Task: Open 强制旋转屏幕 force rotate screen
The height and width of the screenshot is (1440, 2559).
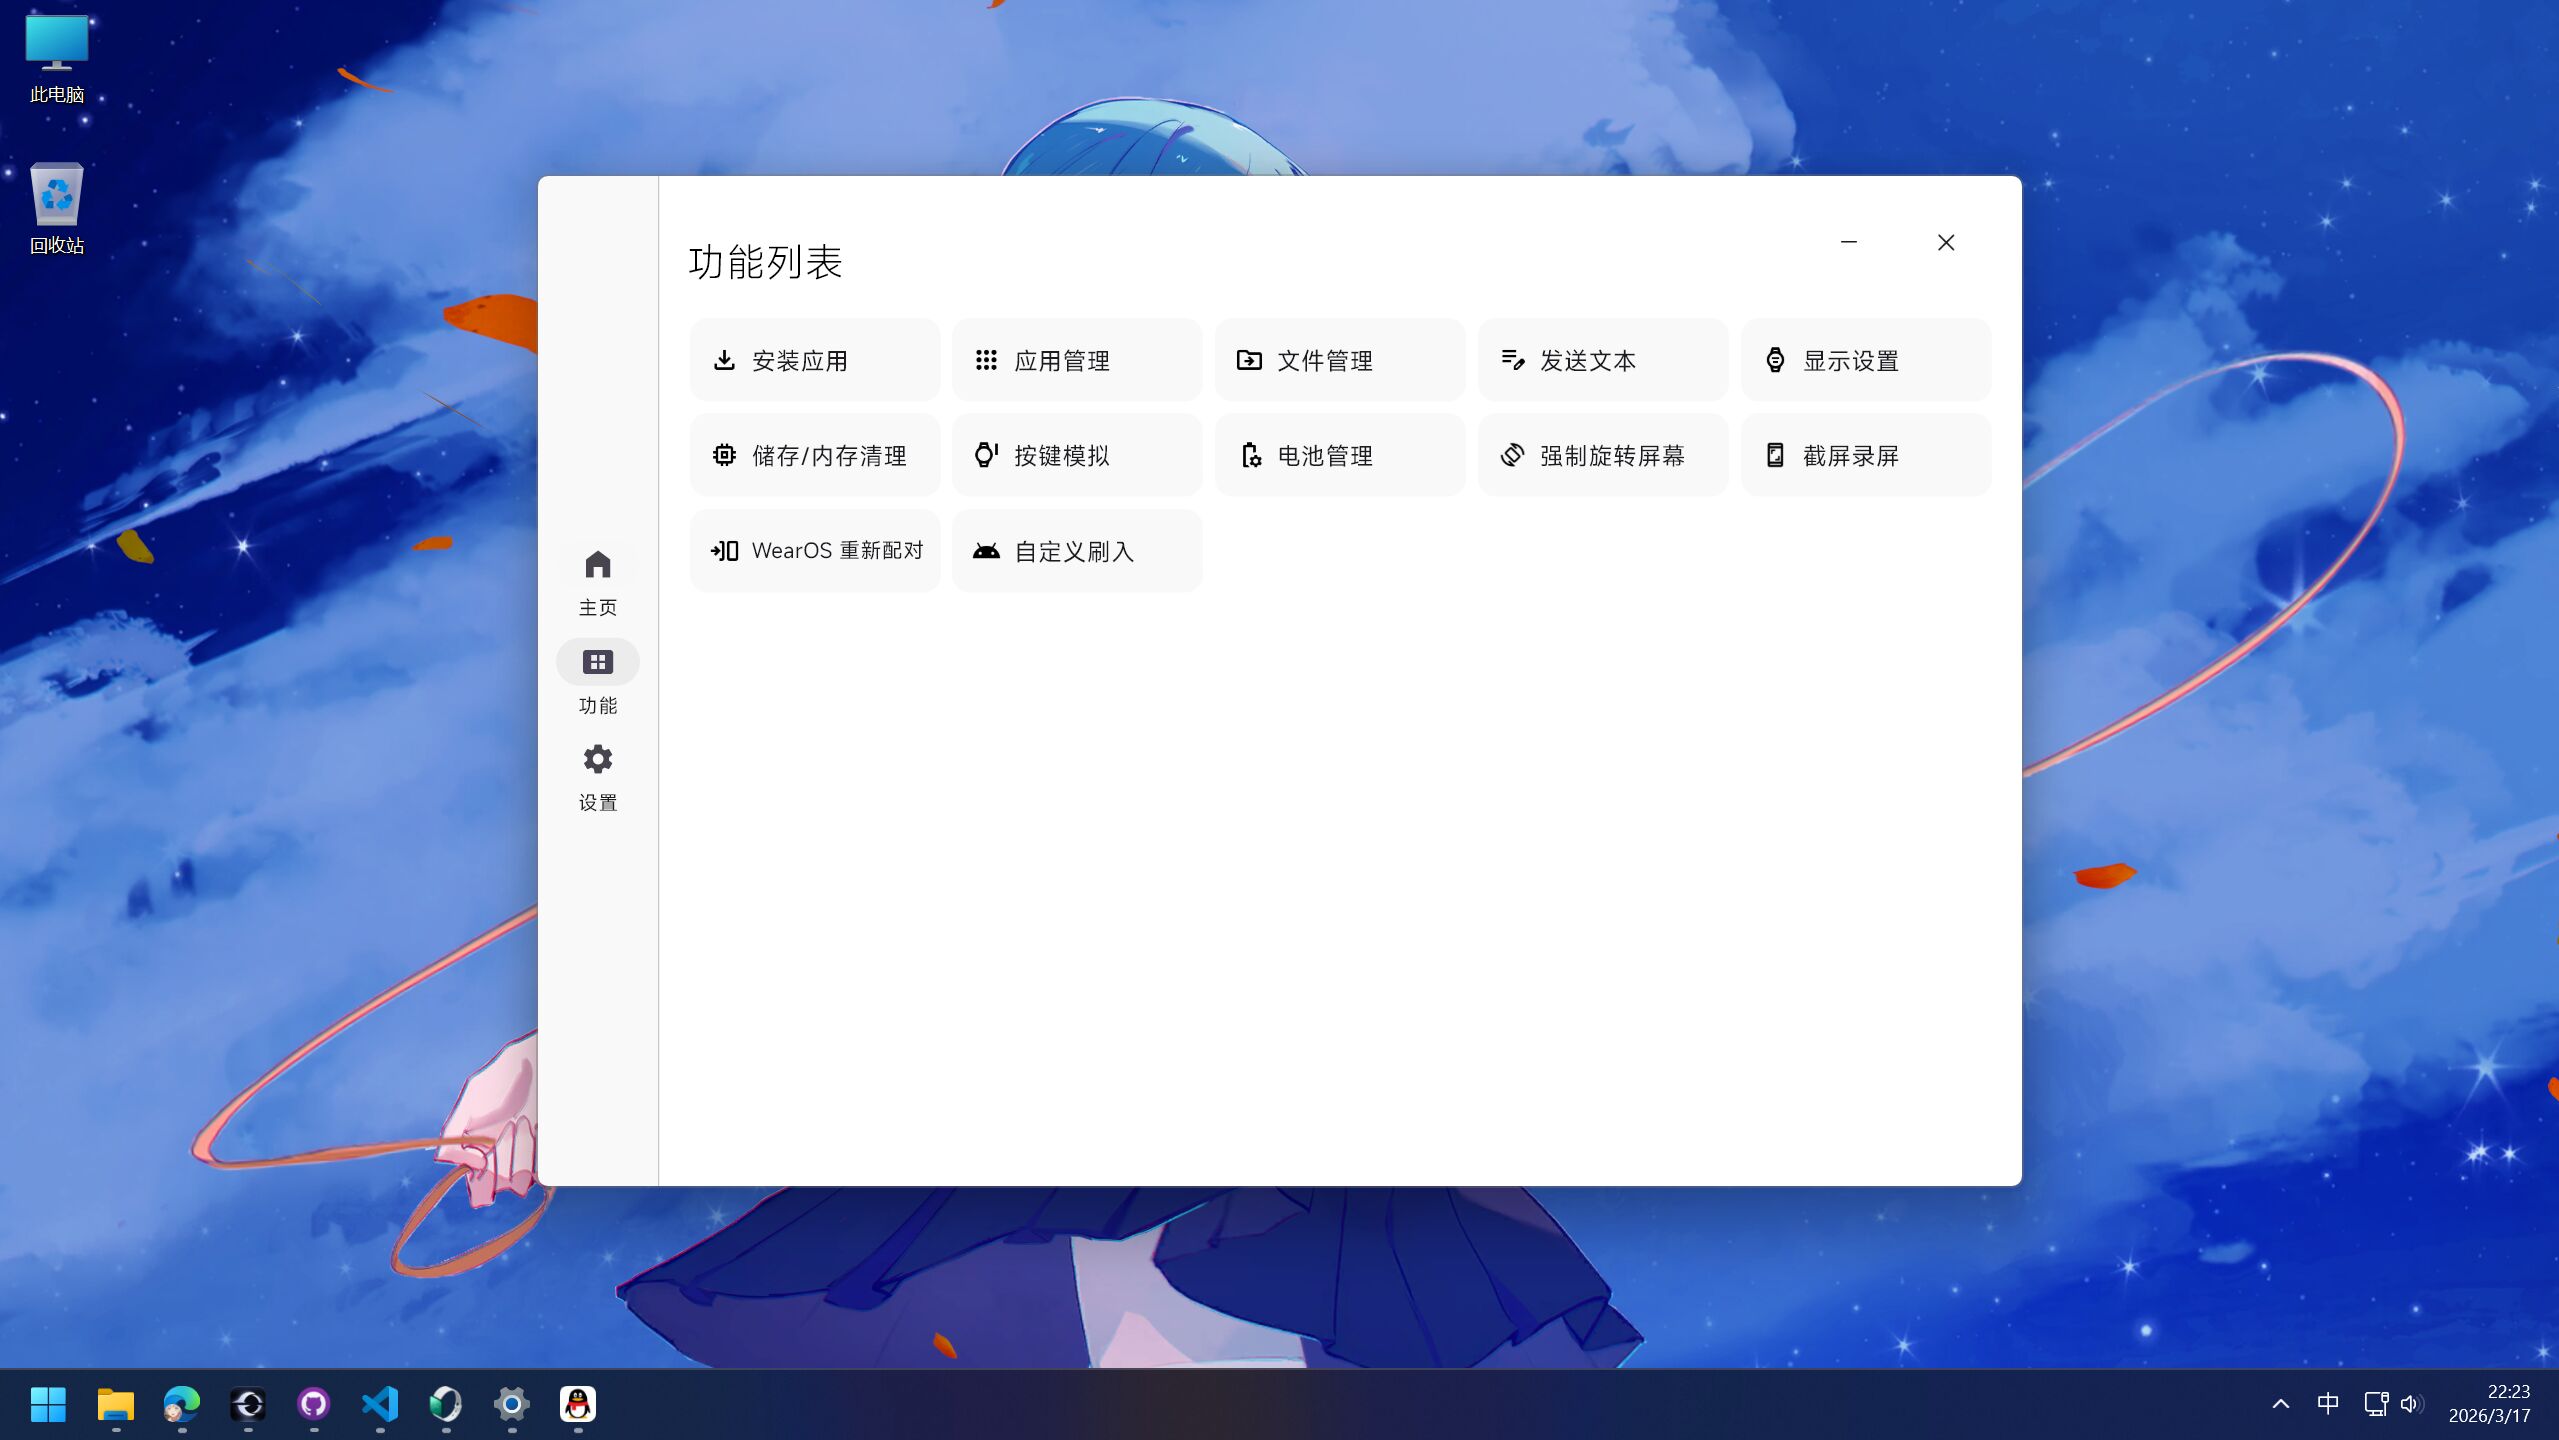Action: (1602, 456)
